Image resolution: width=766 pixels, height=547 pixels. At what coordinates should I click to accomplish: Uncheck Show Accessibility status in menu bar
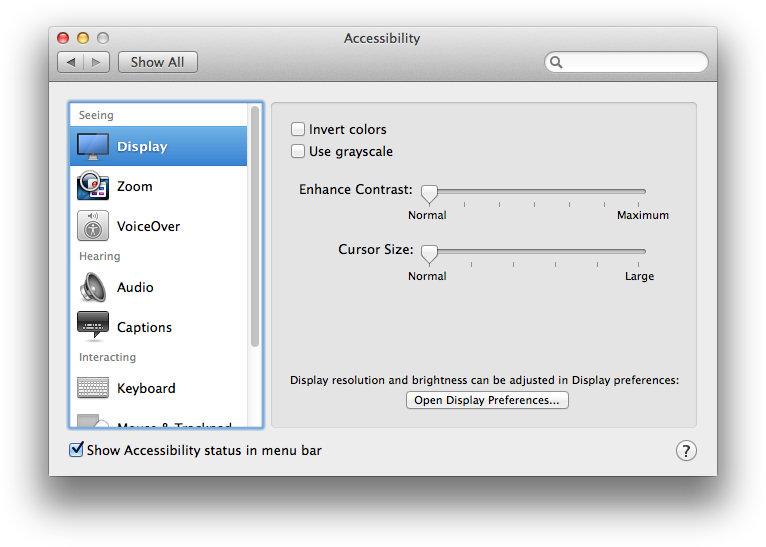pyautogui.click(x=76, y=450)
